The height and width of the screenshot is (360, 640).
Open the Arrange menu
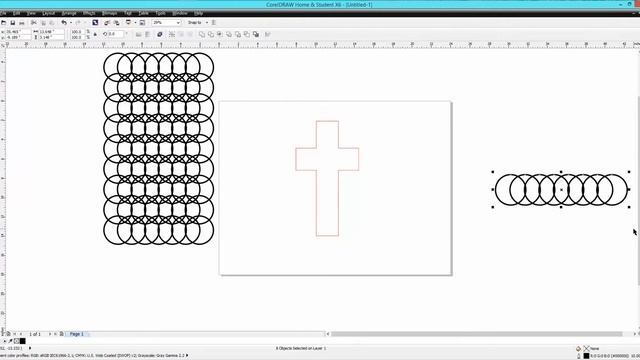click(x=69, y=13)
